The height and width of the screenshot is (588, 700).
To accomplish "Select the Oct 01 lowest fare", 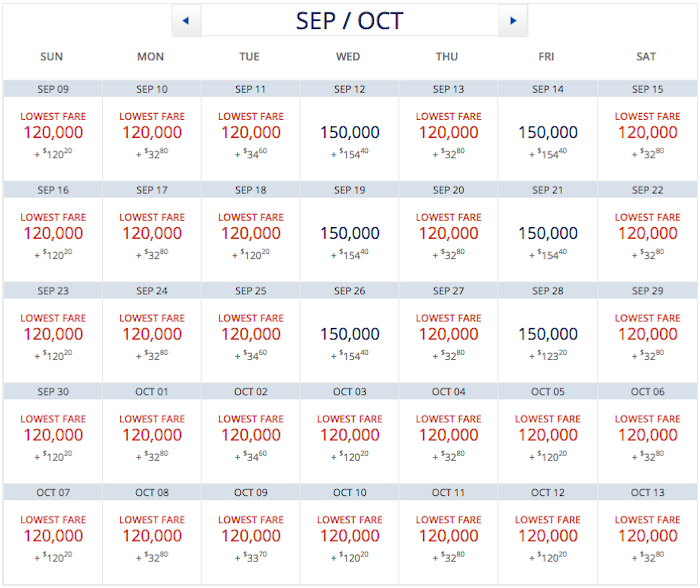I will tap(152, 436).
